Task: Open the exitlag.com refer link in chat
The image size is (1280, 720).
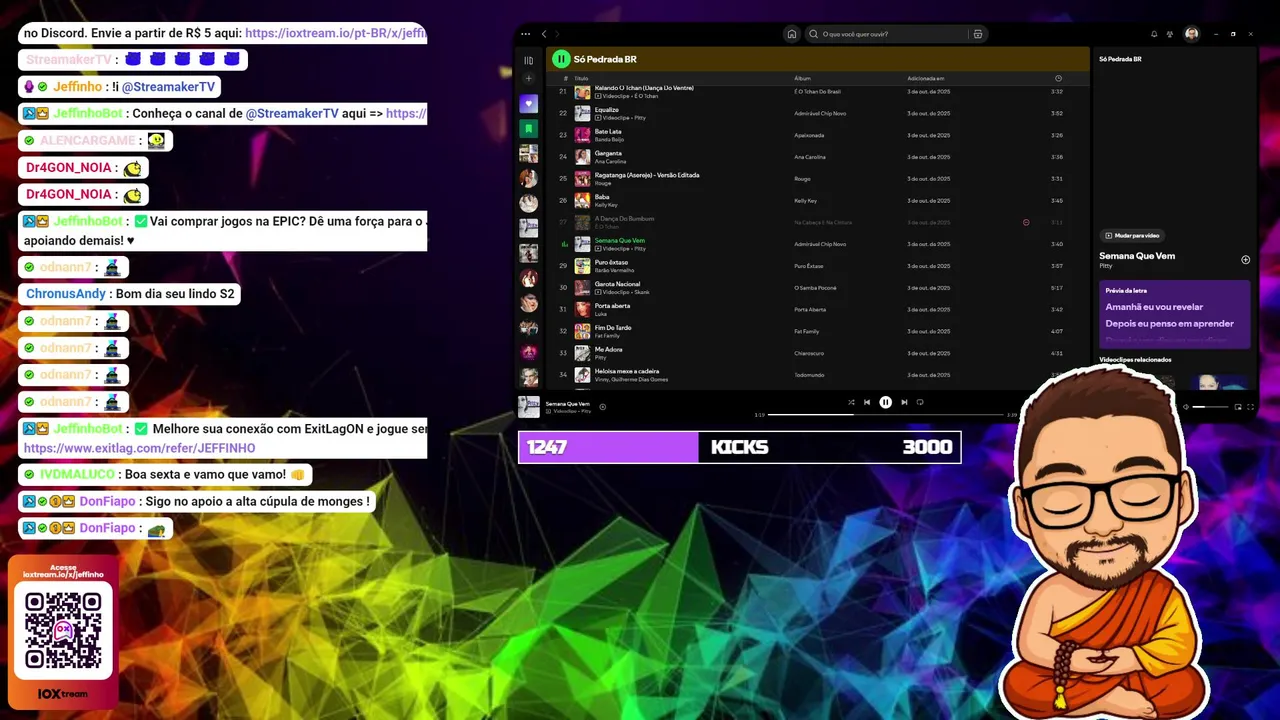Action: (139, 448)
